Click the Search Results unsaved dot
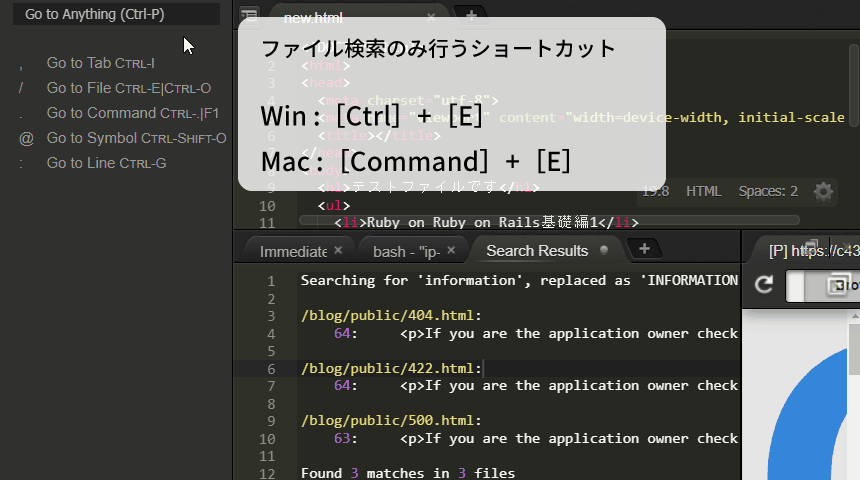860x480 pixels. pos(604,250)
